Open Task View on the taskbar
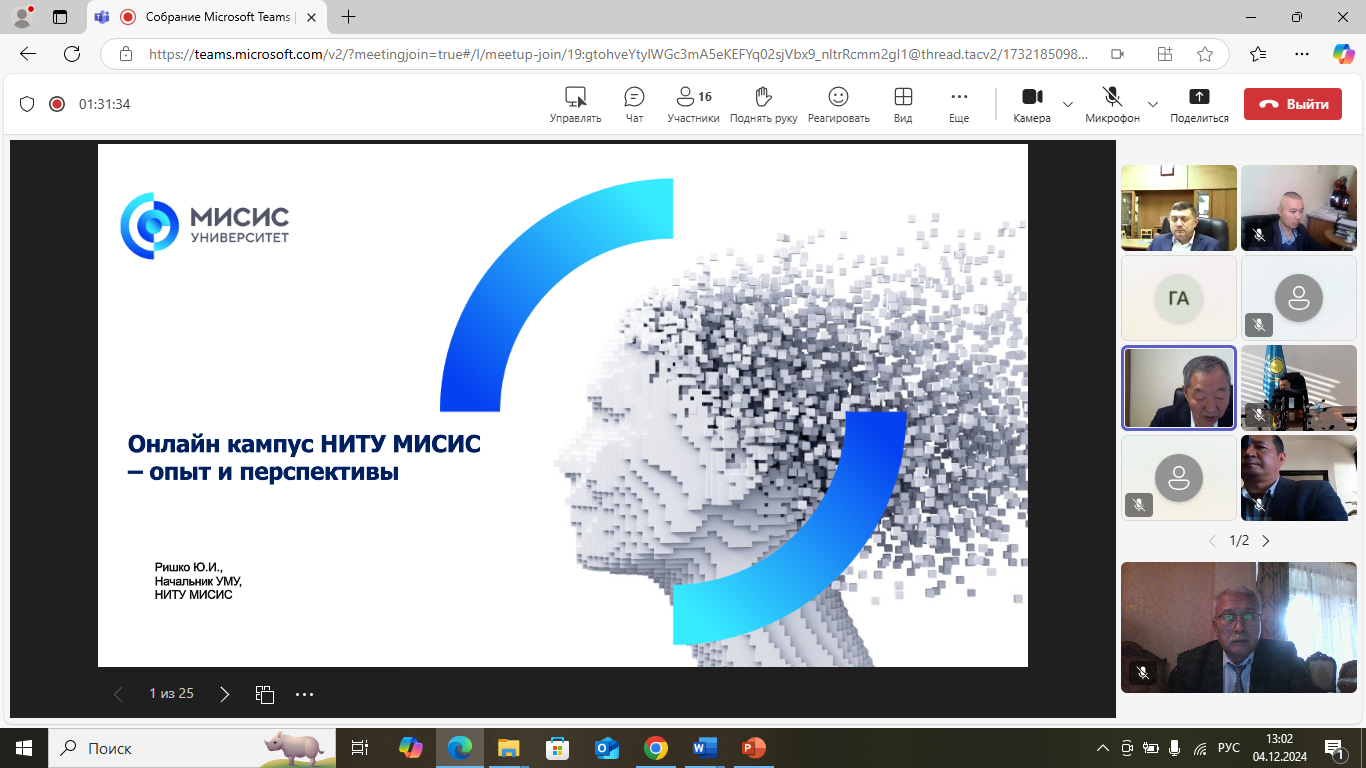This screenshot has height=768, width=1366. click(x=360, y=748)
